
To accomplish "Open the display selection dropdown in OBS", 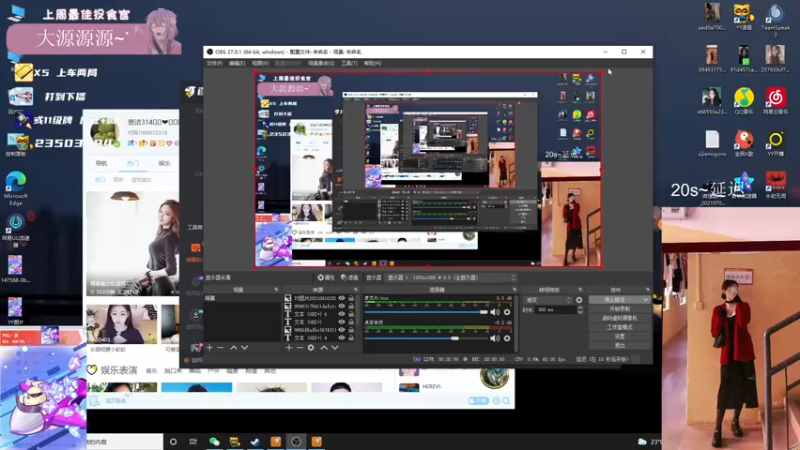I will pyautogui.click(x=451, y=278).
